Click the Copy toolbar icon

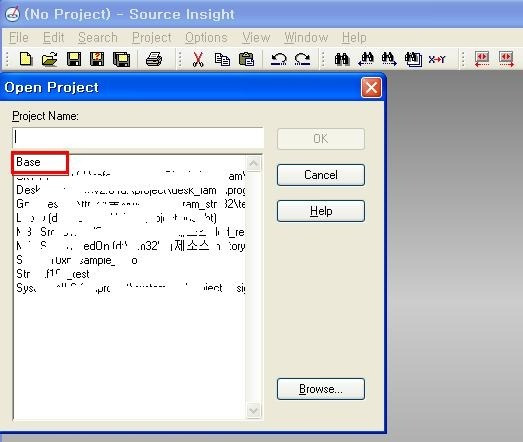222,59
